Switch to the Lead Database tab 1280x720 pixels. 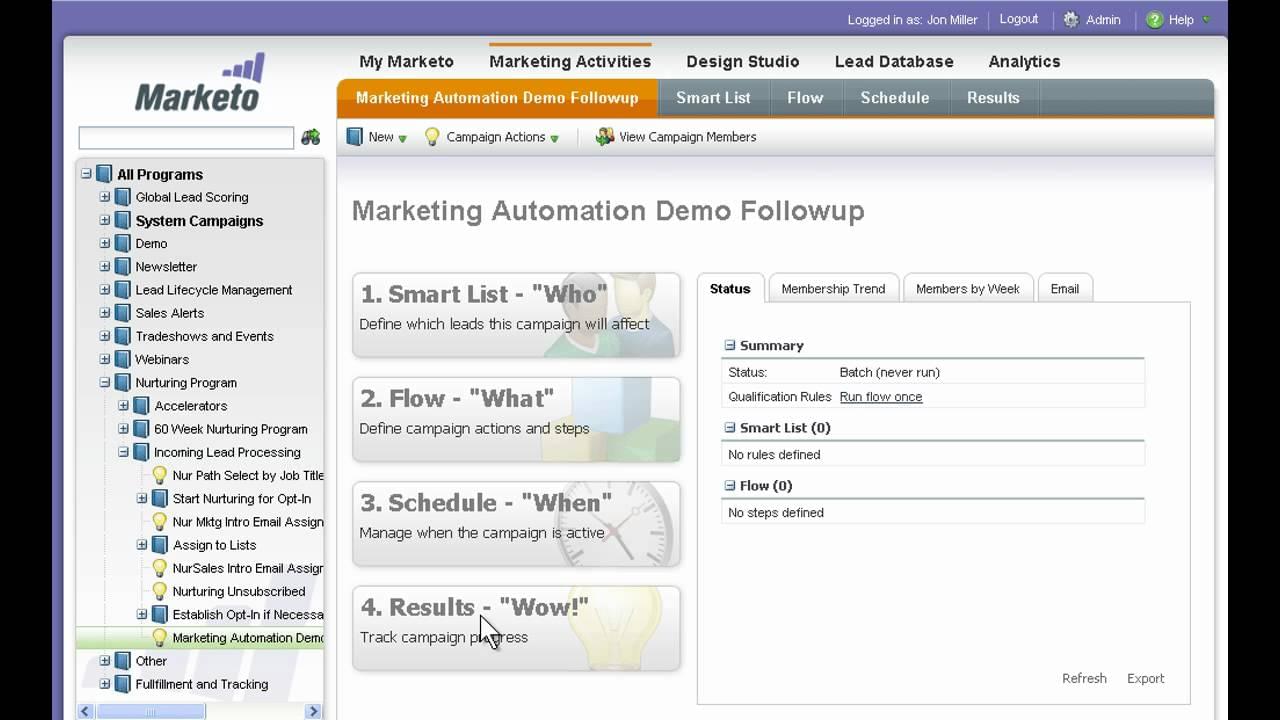(x=894, y=61)
